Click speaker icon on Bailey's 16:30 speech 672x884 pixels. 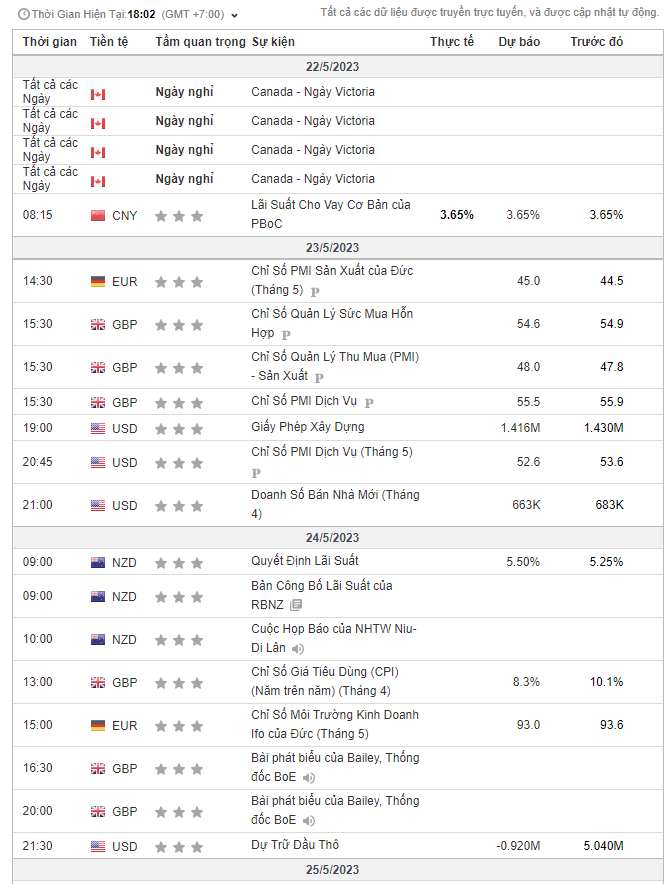coord(310,778)
